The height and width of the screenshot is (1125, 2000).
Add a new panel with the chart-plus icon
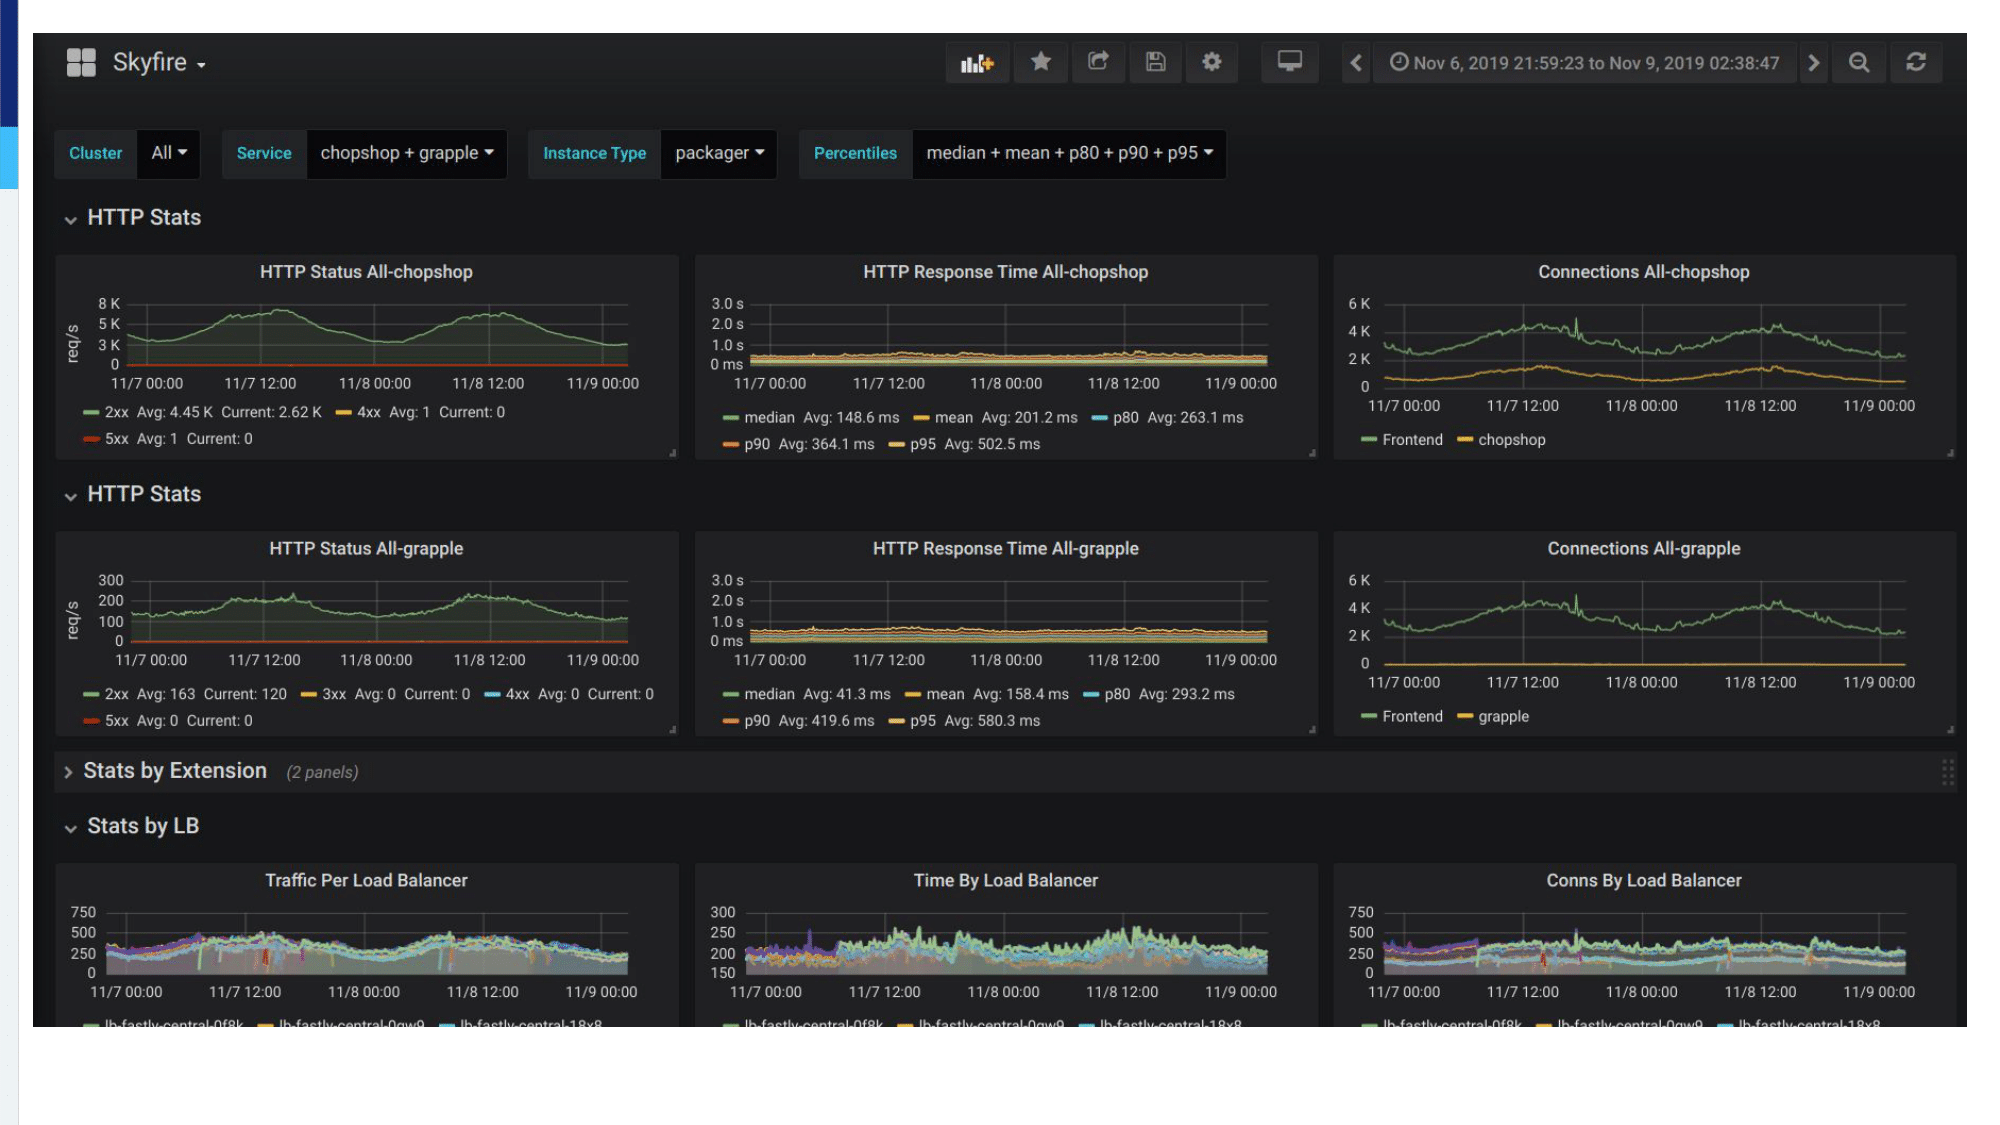point(977,62)
